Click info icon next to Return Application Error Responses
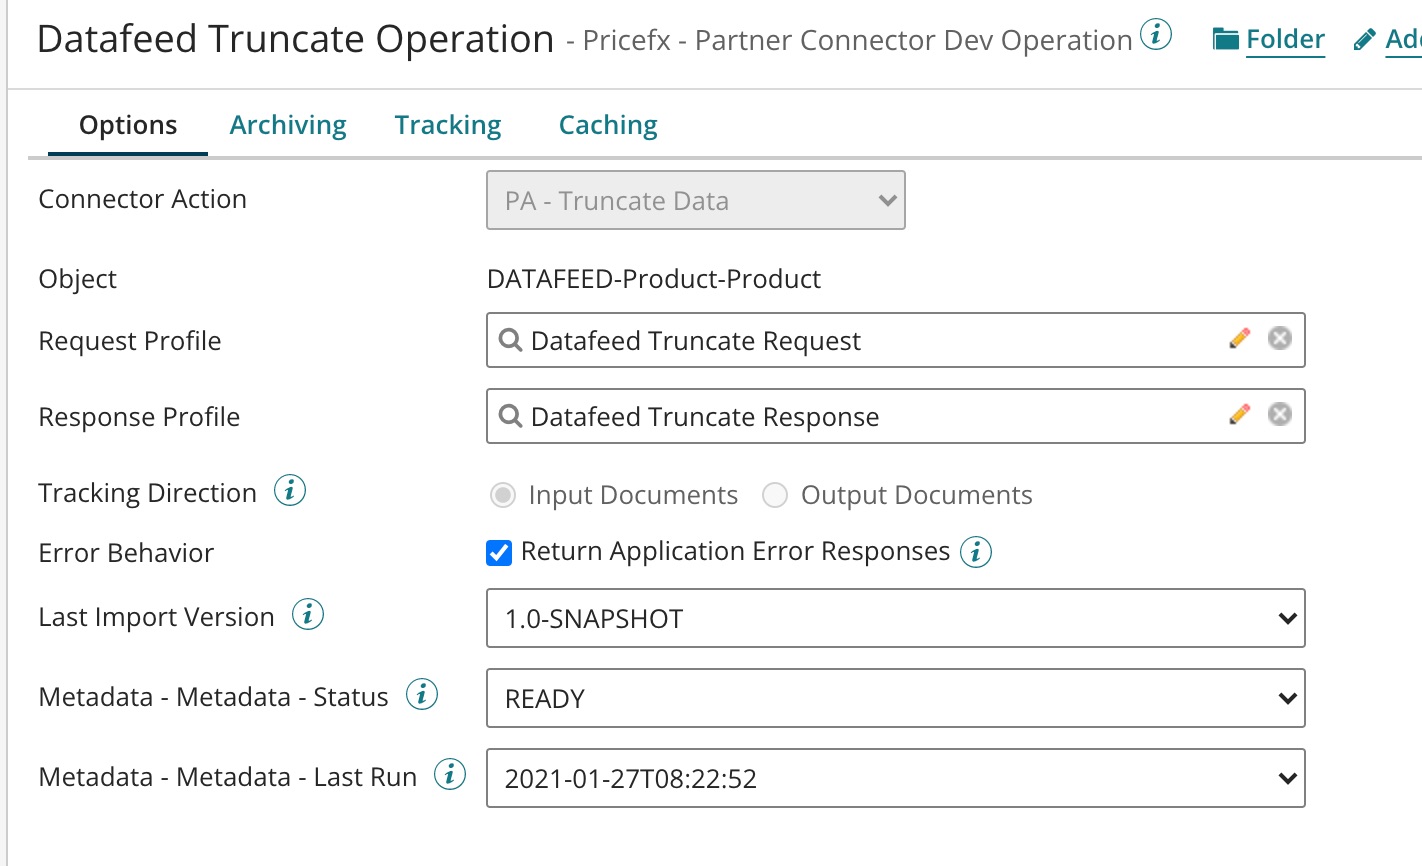The width and height of the screenshot is (1422, 866). click(x=975, y=552)
